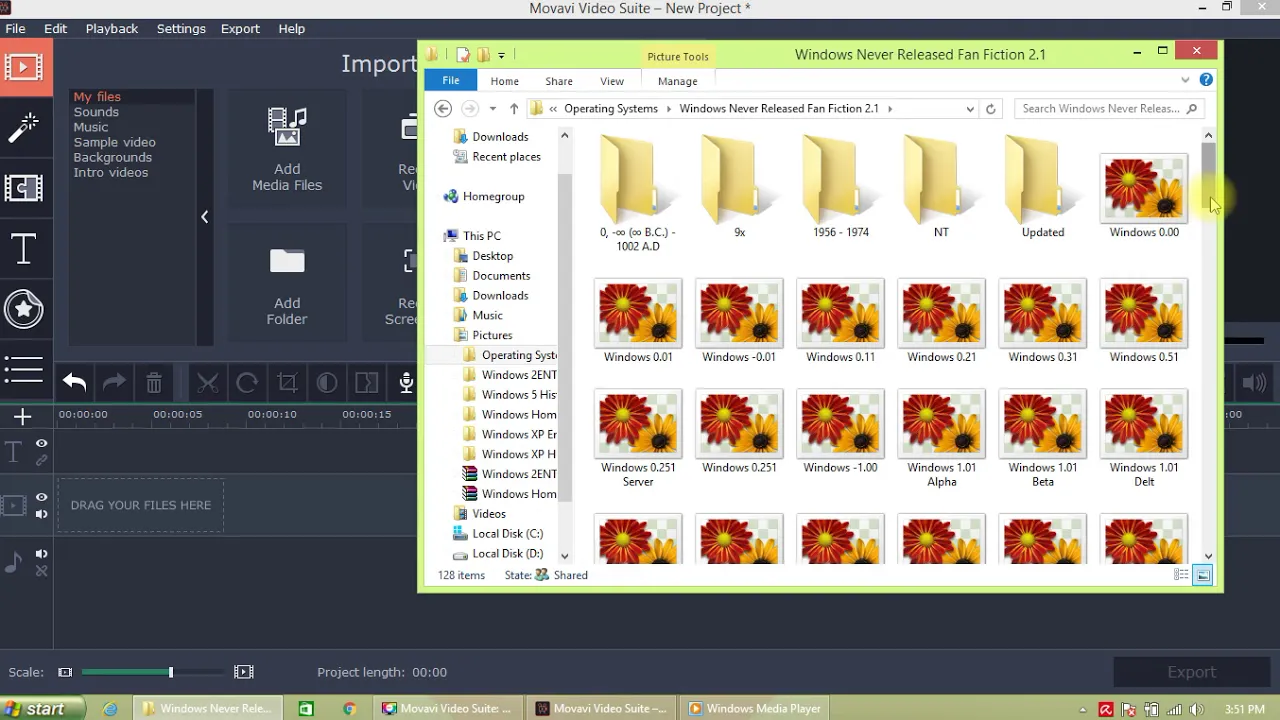Screen dimensions: 1280x720
Task: Open address bar history dropdown
Action: tap(970, 108)
